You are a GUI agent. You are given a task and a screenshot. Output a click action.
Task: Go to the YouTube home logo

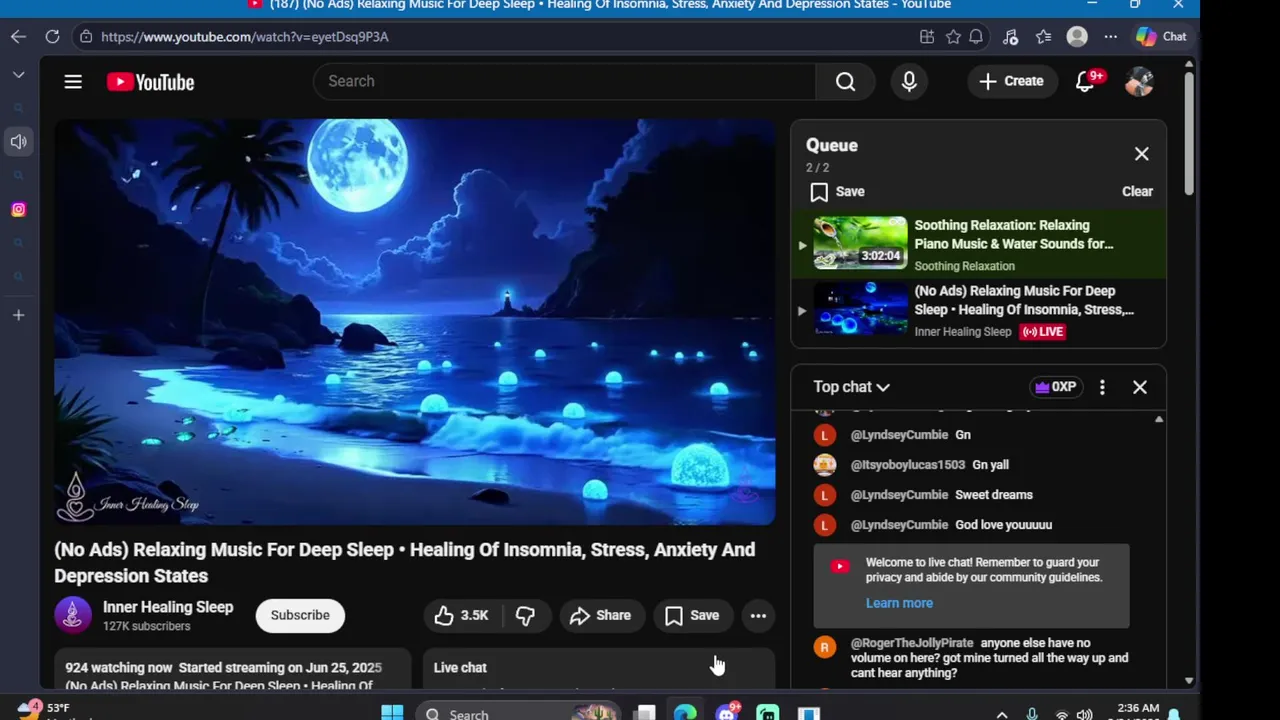(x=151, y=82)
